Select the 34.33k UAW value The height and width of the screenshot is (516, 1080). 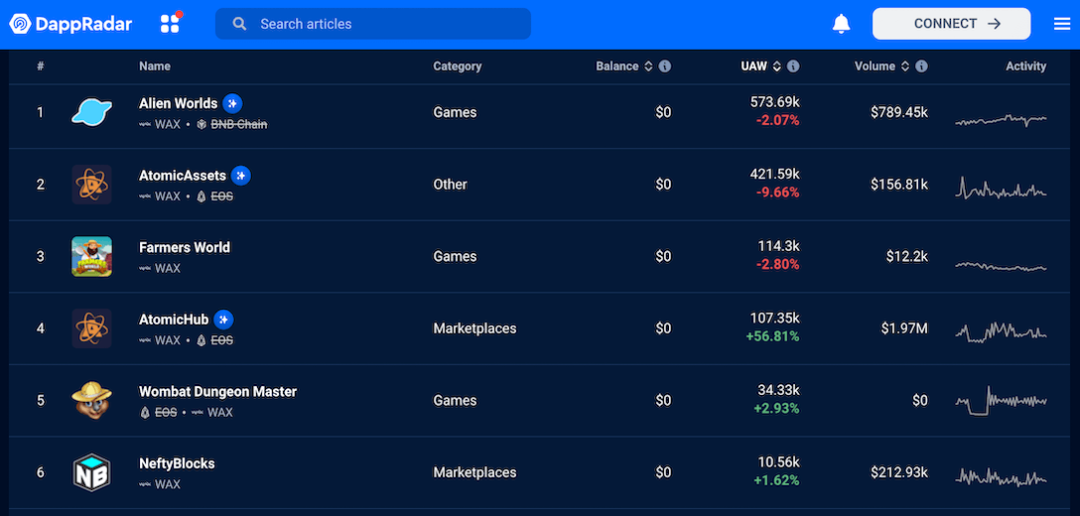click(779, 391)
